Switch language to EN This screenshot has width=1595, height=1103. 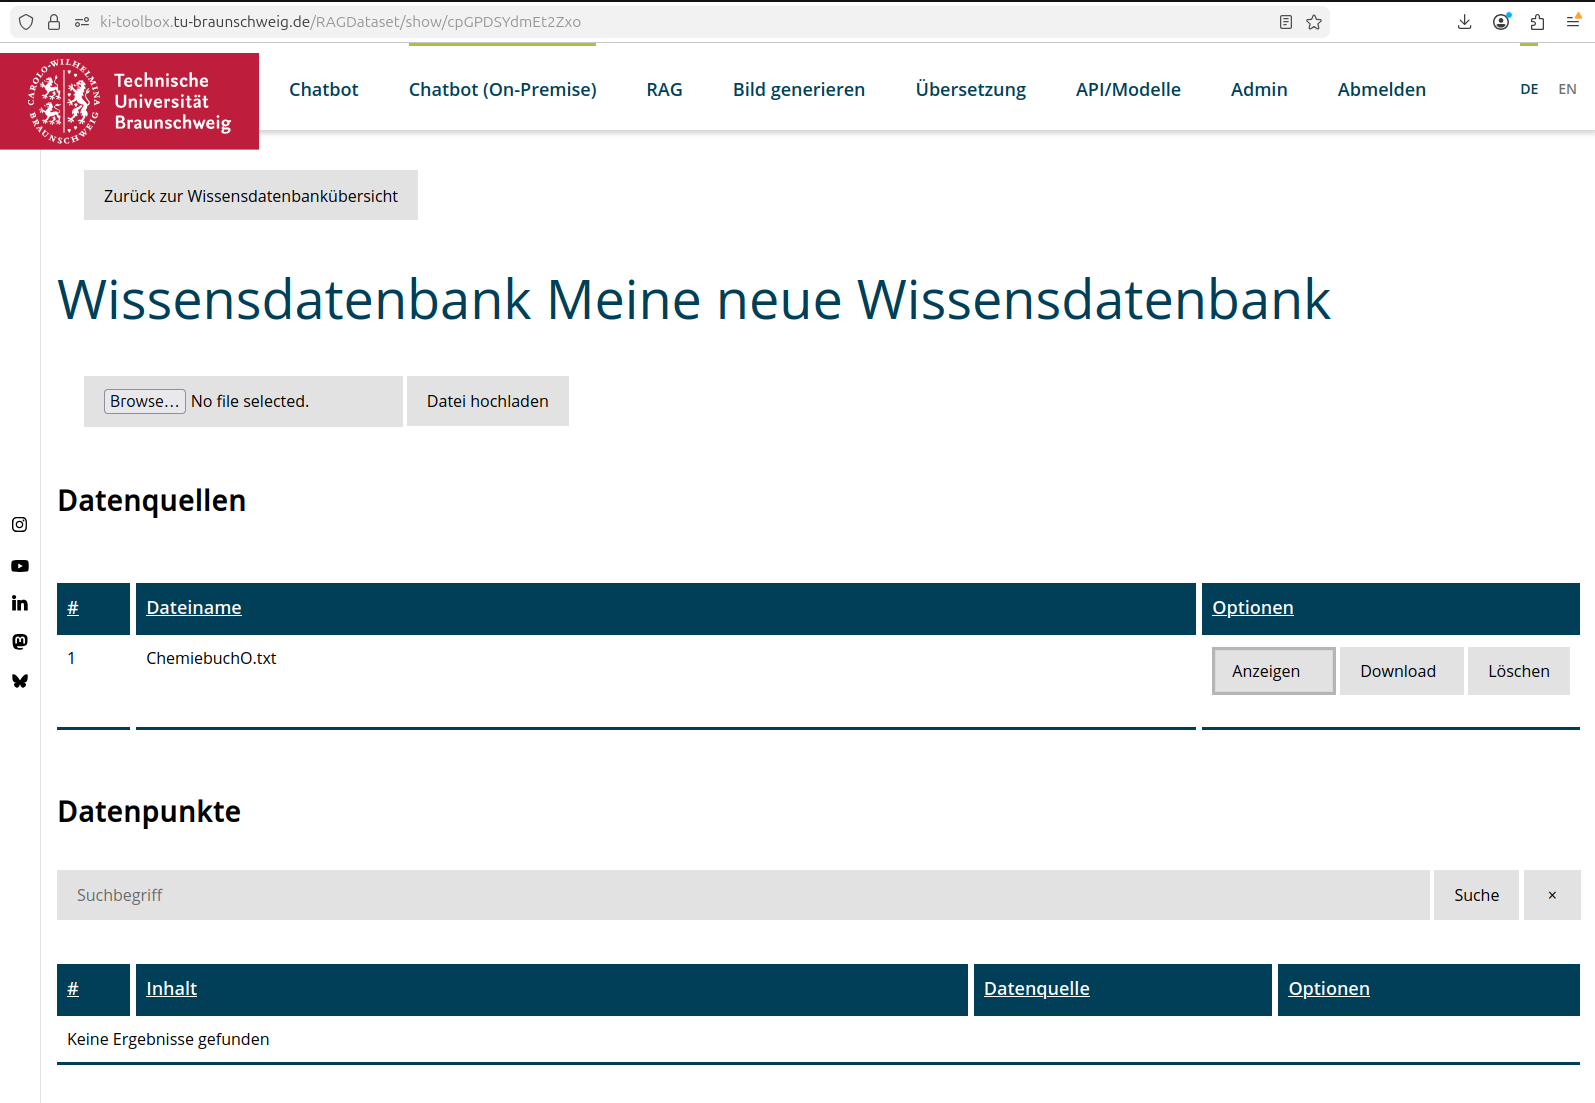[x=1567, y=89]
